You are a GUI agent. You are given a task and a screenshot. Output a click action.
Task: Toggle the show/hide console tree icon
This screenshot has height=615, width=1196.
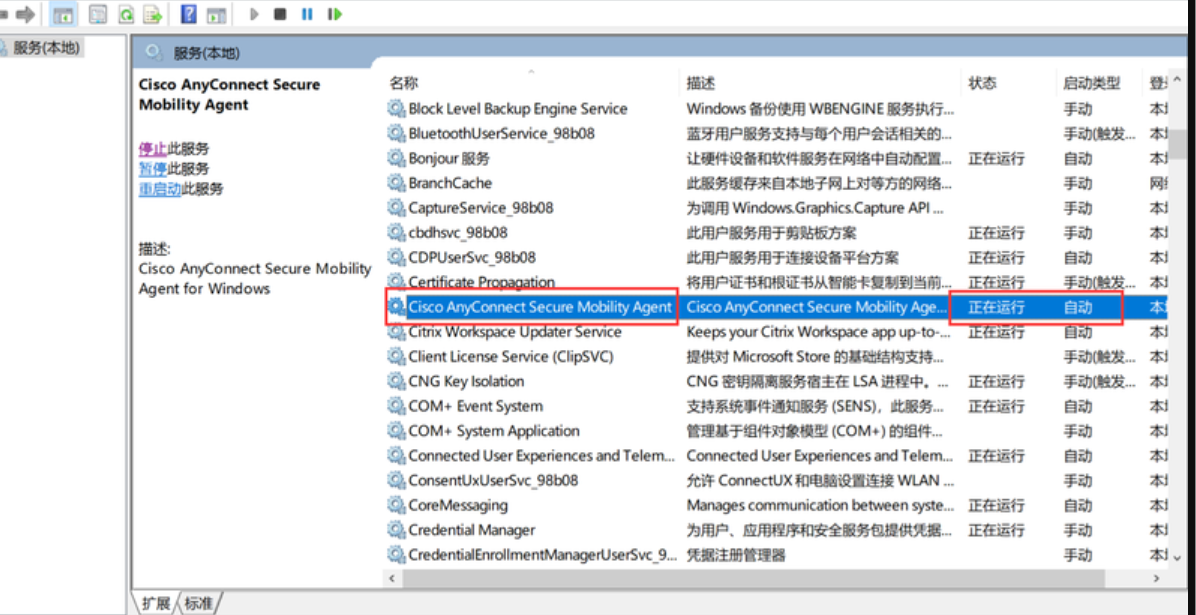pyautogui.click(x=62, y=14)
